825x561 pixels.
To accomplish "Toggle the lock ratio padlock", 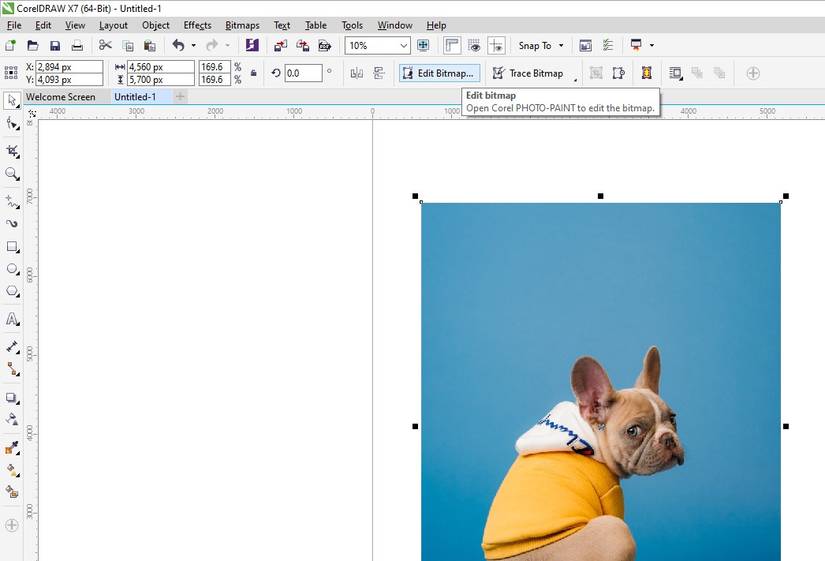I will pyautogui.click(x=253, y=73).
